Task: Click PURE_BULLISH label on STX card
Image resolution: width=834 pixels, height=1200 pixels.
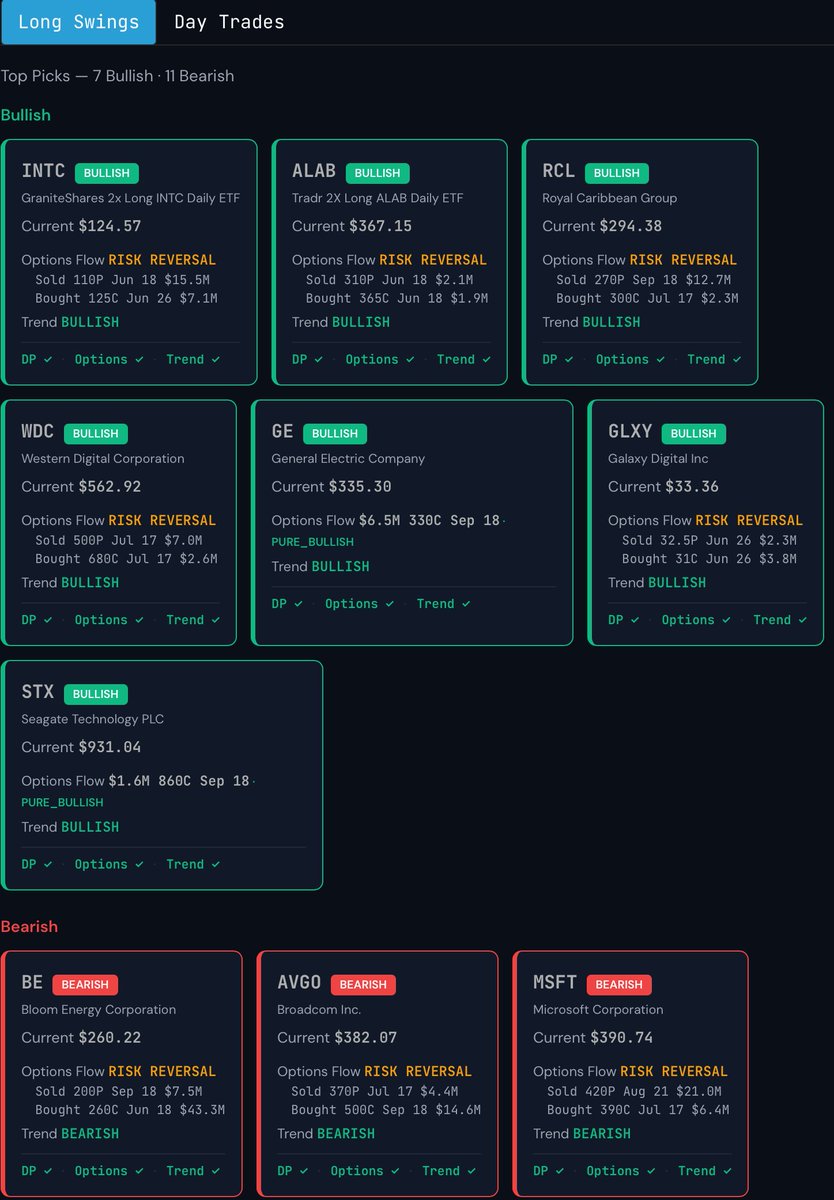Action: click(62, 802)
